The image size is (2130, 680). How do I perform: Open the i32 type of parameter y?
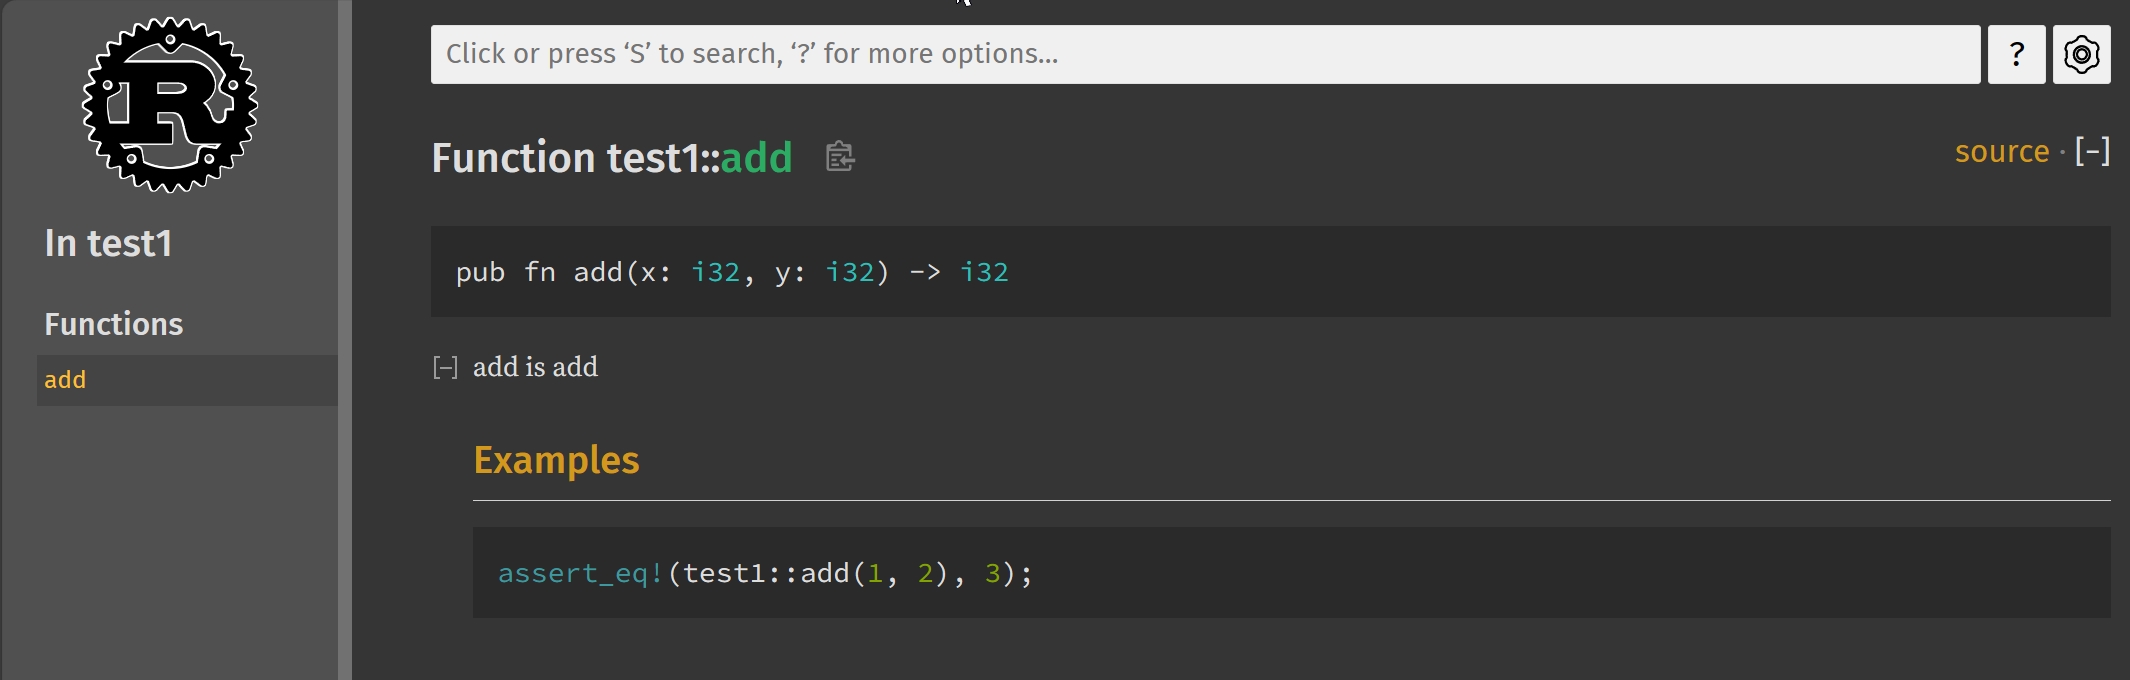pos(849,272)
